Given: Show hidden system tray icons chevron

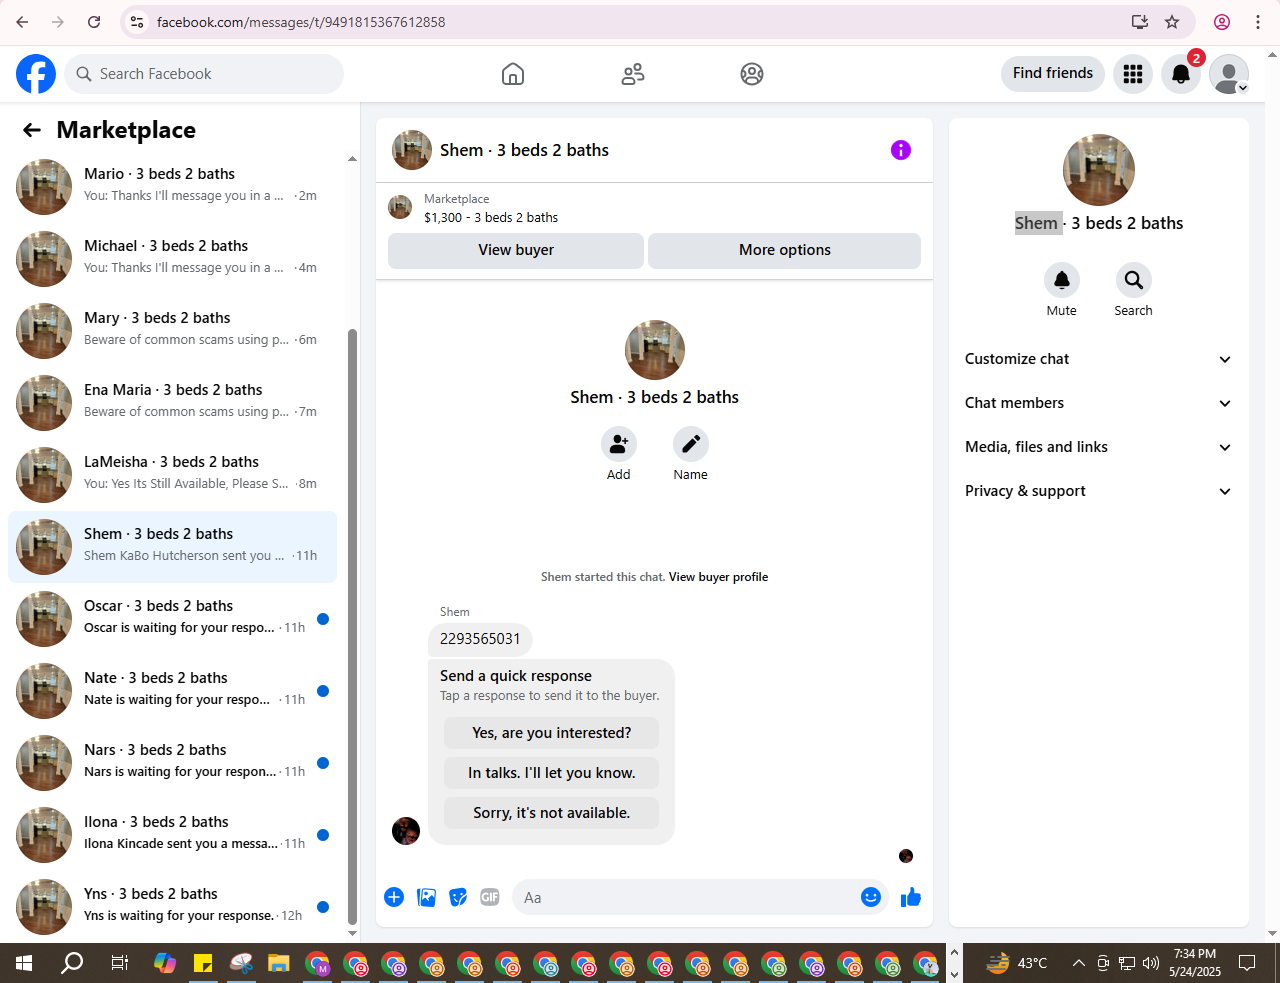Looking at the screenshot, I should tap(1078, 963).
